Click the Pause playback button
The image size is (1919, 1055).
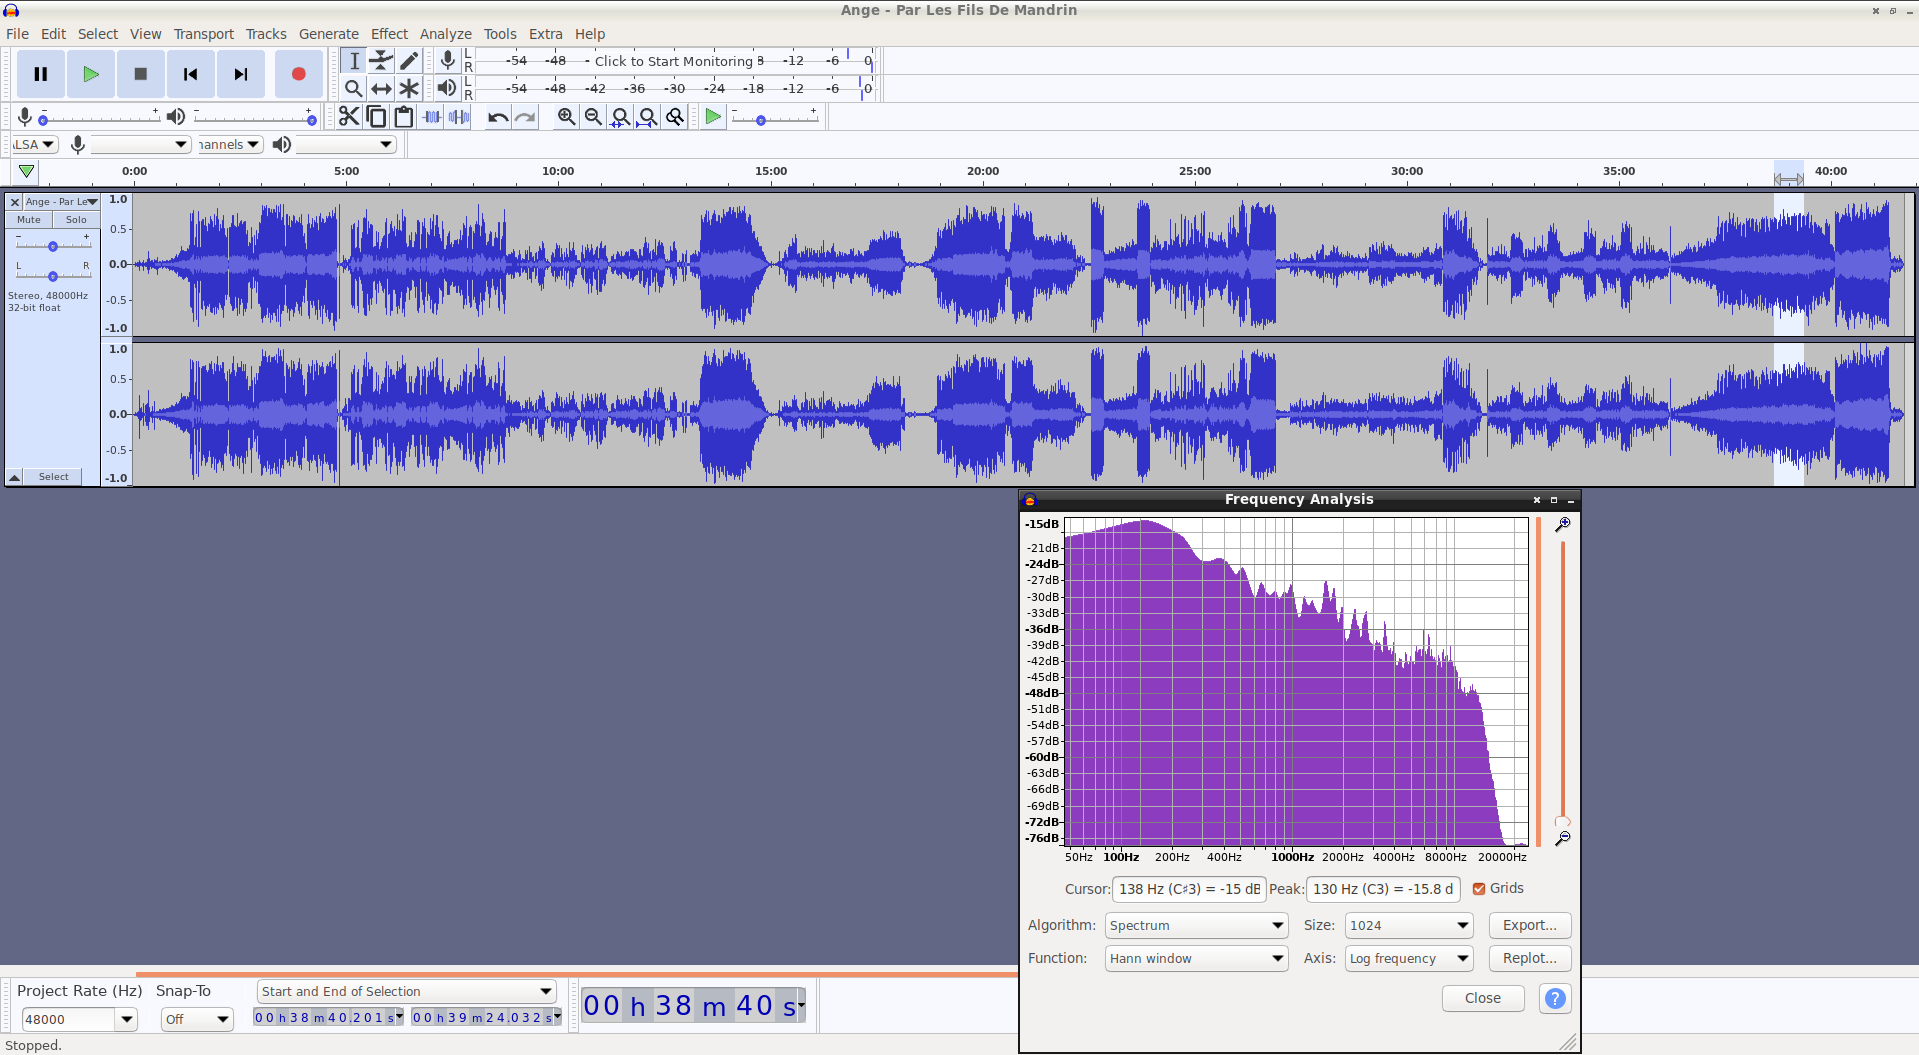pos(41,74)
